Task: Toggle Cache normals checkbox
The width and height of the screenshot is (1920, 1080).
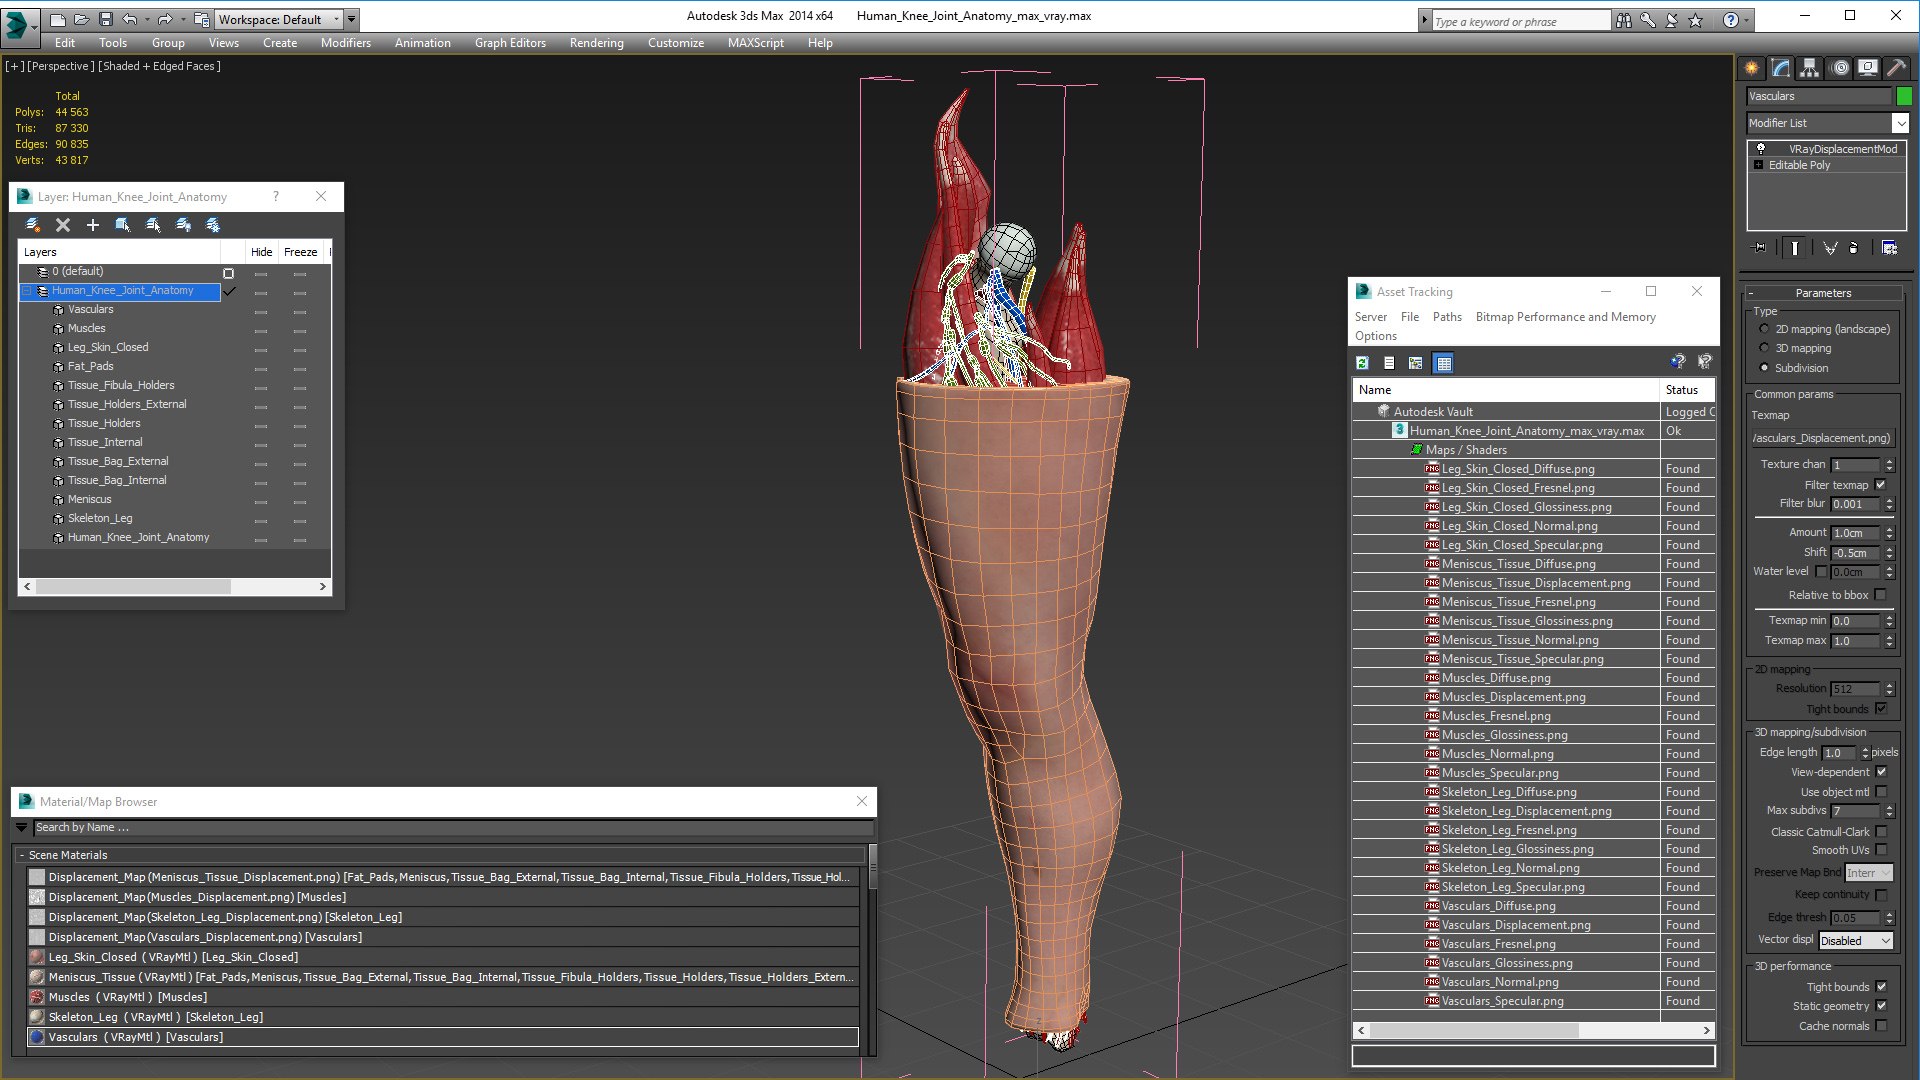Action: coord(1881,1026)
